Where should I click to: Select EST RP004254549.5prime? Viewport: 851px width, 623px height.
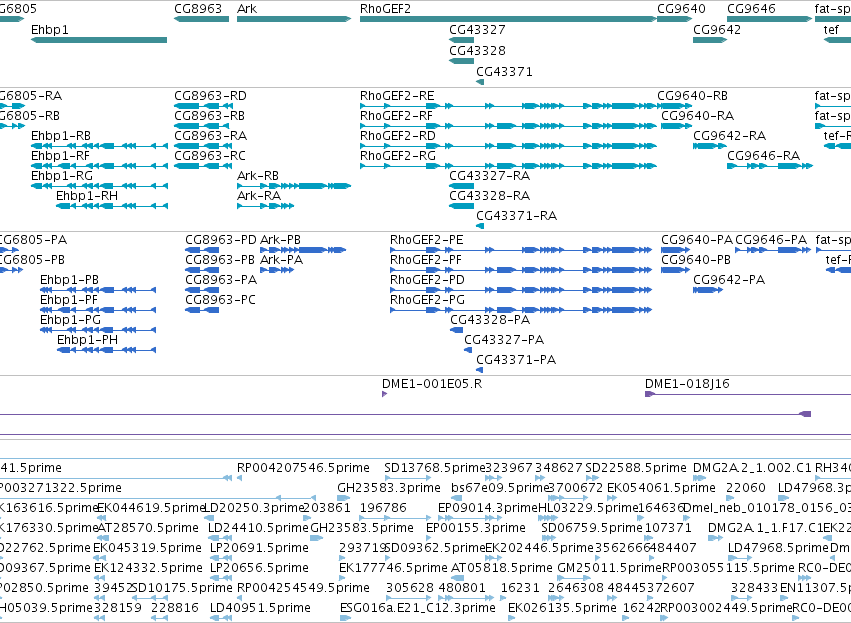coord(239,599)
